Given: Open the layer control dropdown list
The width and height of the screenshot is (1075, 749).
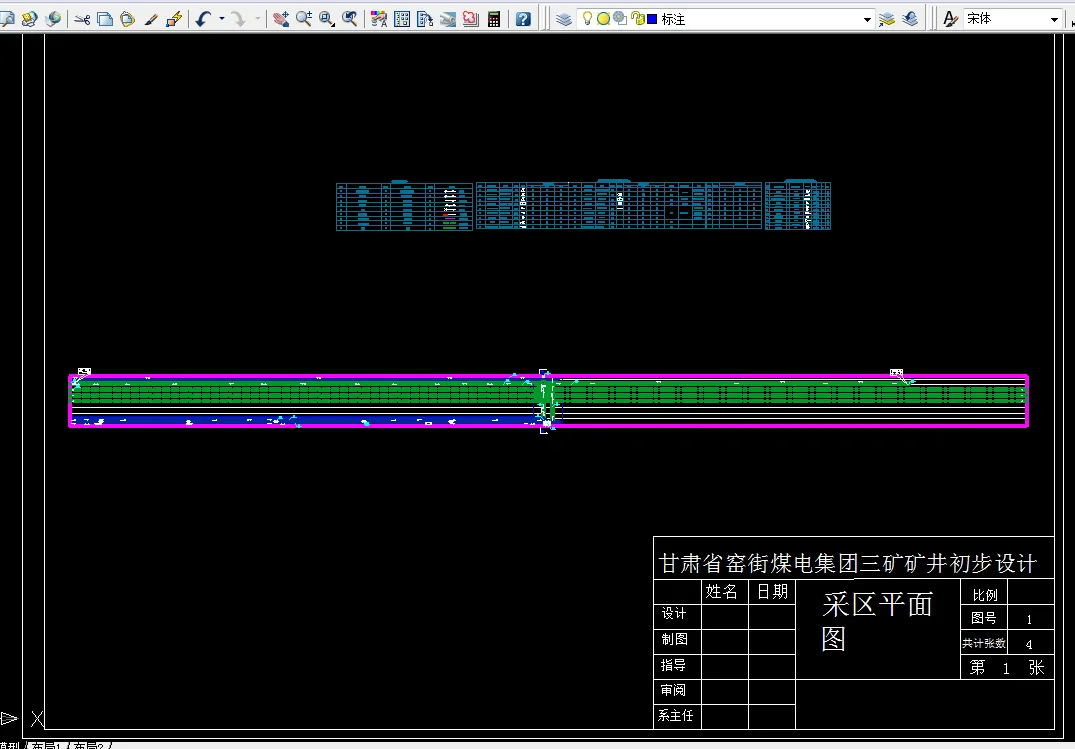Looking at the screenshot, I should pos(867,17).
